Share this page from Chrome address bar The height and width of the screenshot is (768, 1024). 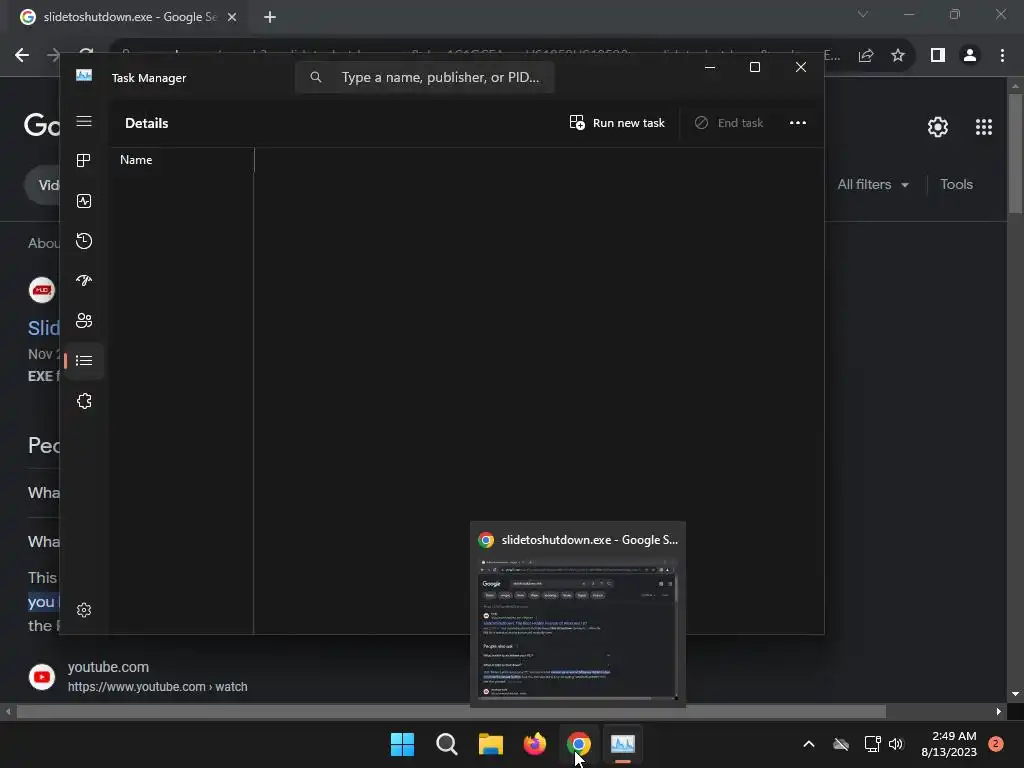866,56
